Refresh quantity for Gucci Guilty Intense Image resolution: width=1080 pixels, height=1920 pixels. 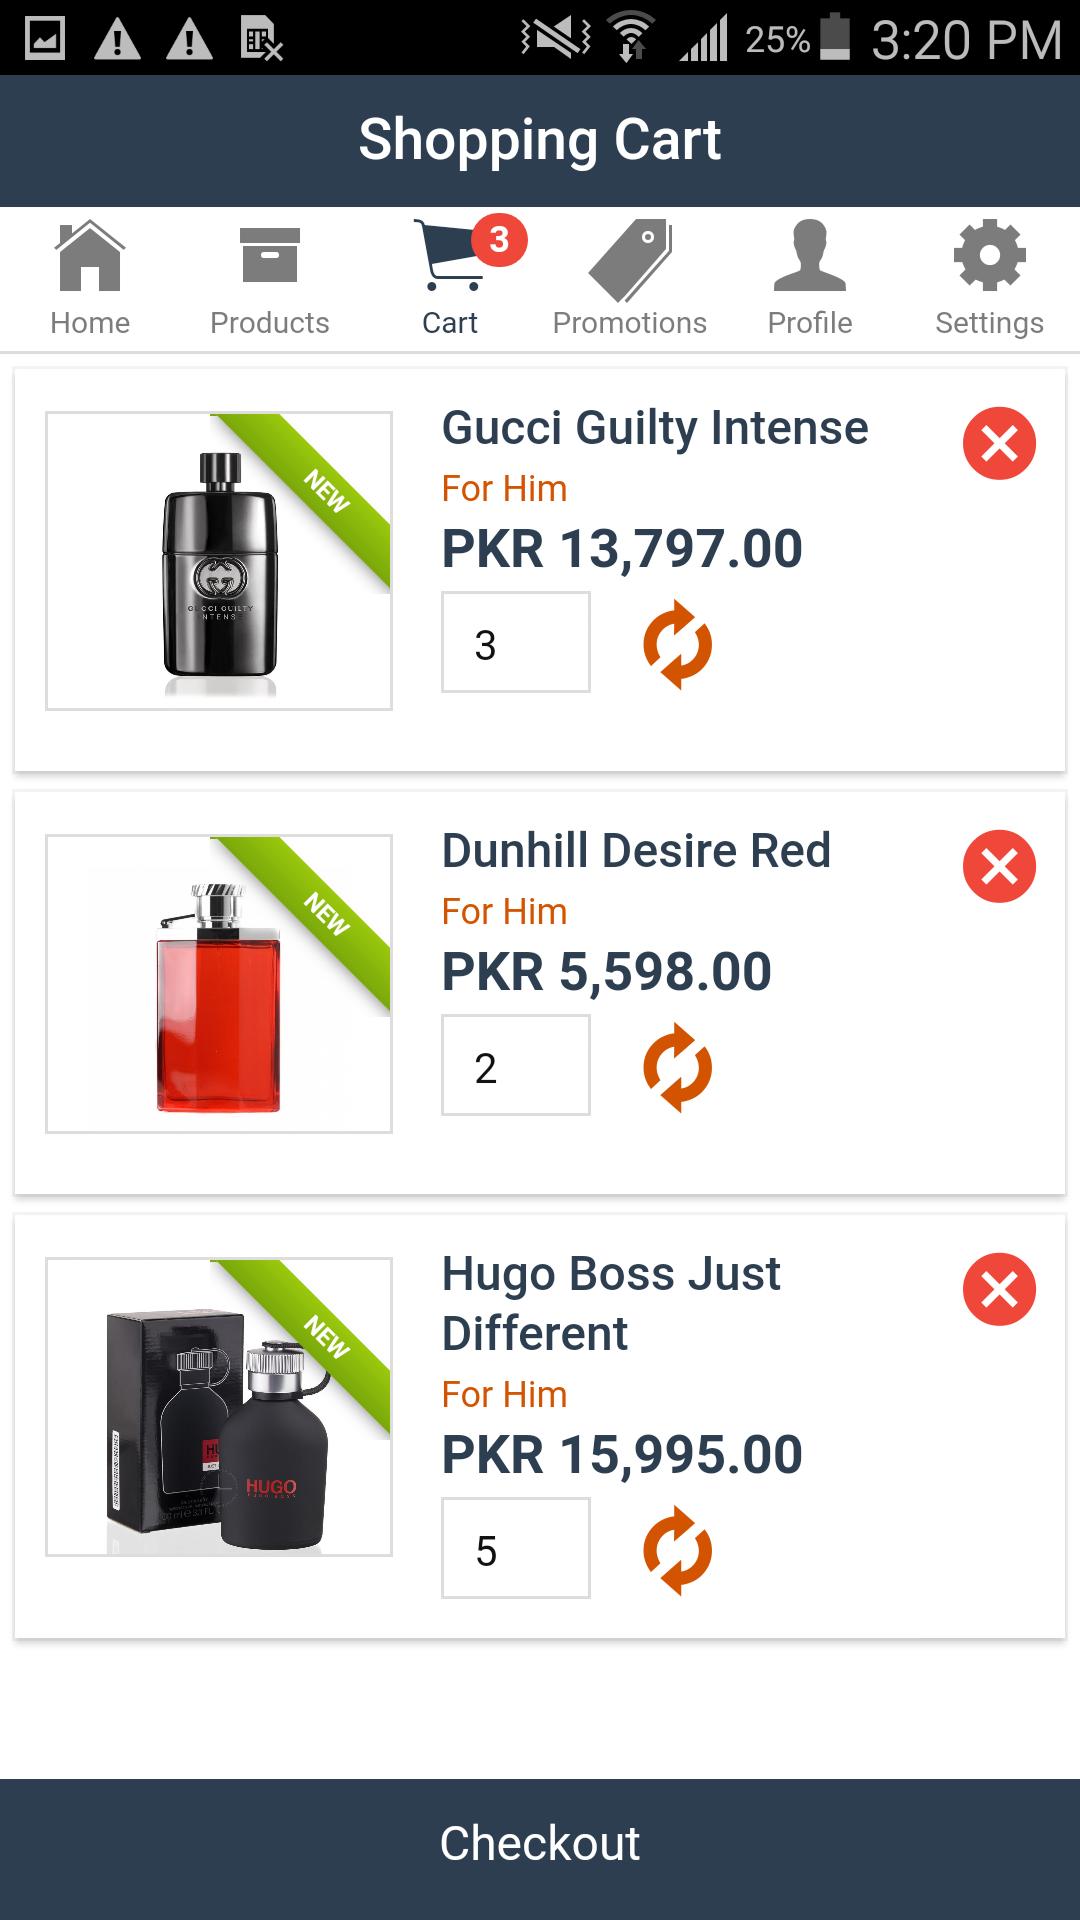(x=678, y=644)
